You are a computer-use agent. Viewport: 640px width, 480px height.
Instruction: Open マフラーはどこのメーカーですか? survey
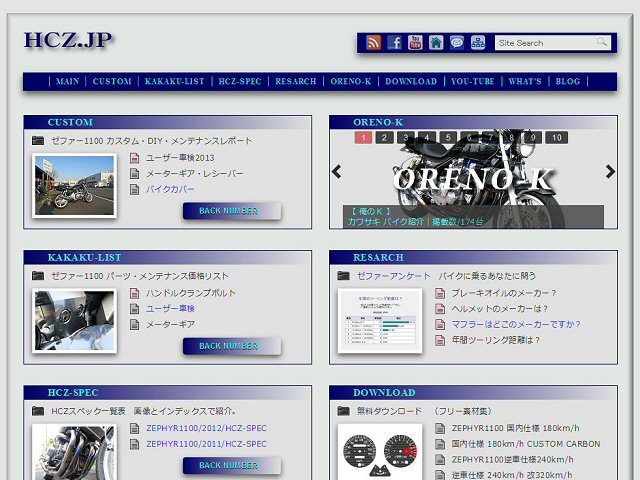(x=516, y=324)
